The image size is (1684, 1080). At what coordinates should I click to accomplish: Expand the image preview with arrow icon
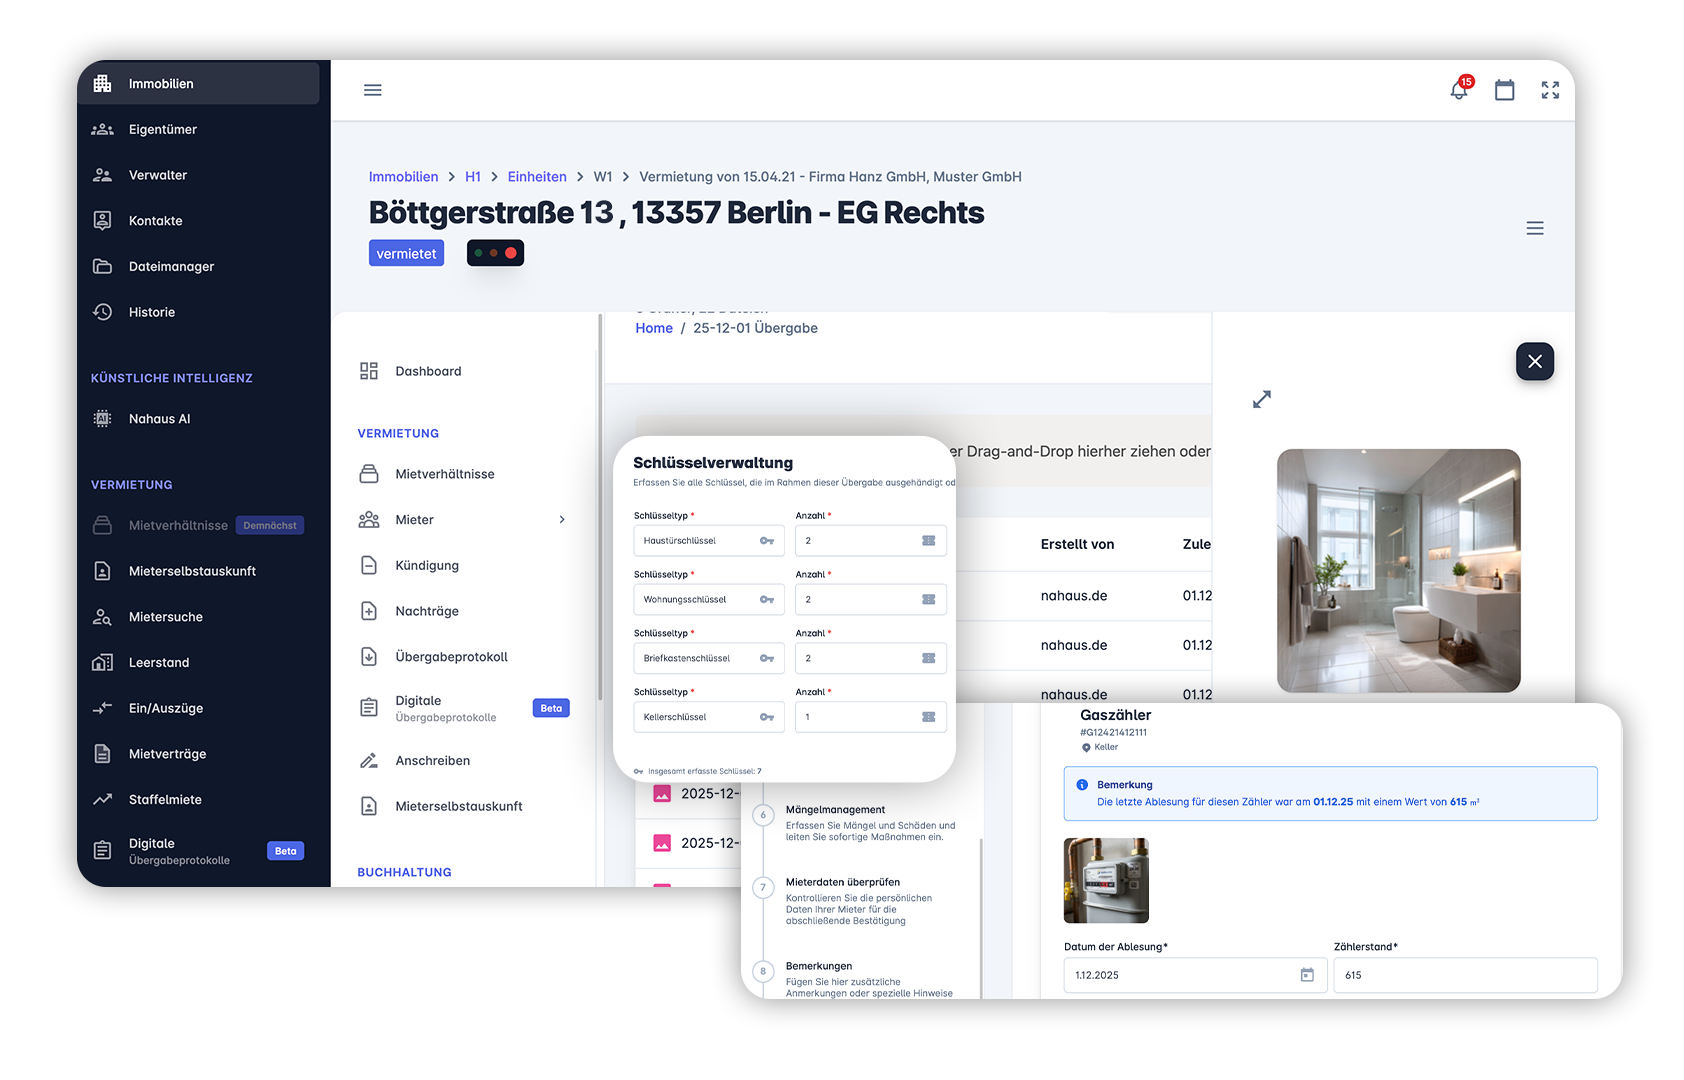1262,399
